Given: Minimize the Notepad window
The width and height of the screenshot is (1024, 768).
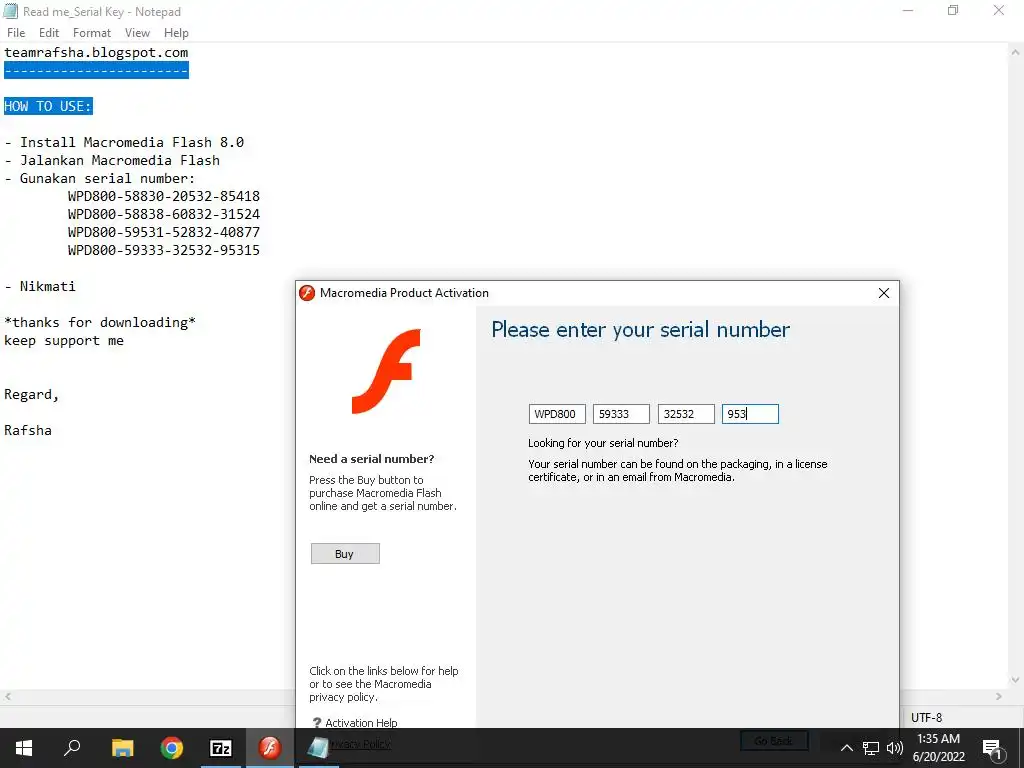Looking at the screenshot, I should (x=908, y=11).
